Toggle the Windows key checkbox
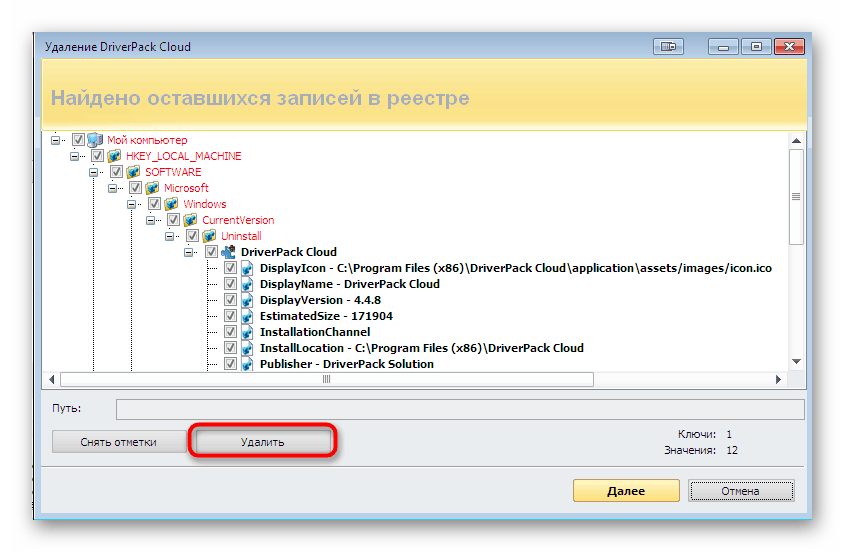The width and height of the screenshot is (844, 552). (x=154, y=204)
